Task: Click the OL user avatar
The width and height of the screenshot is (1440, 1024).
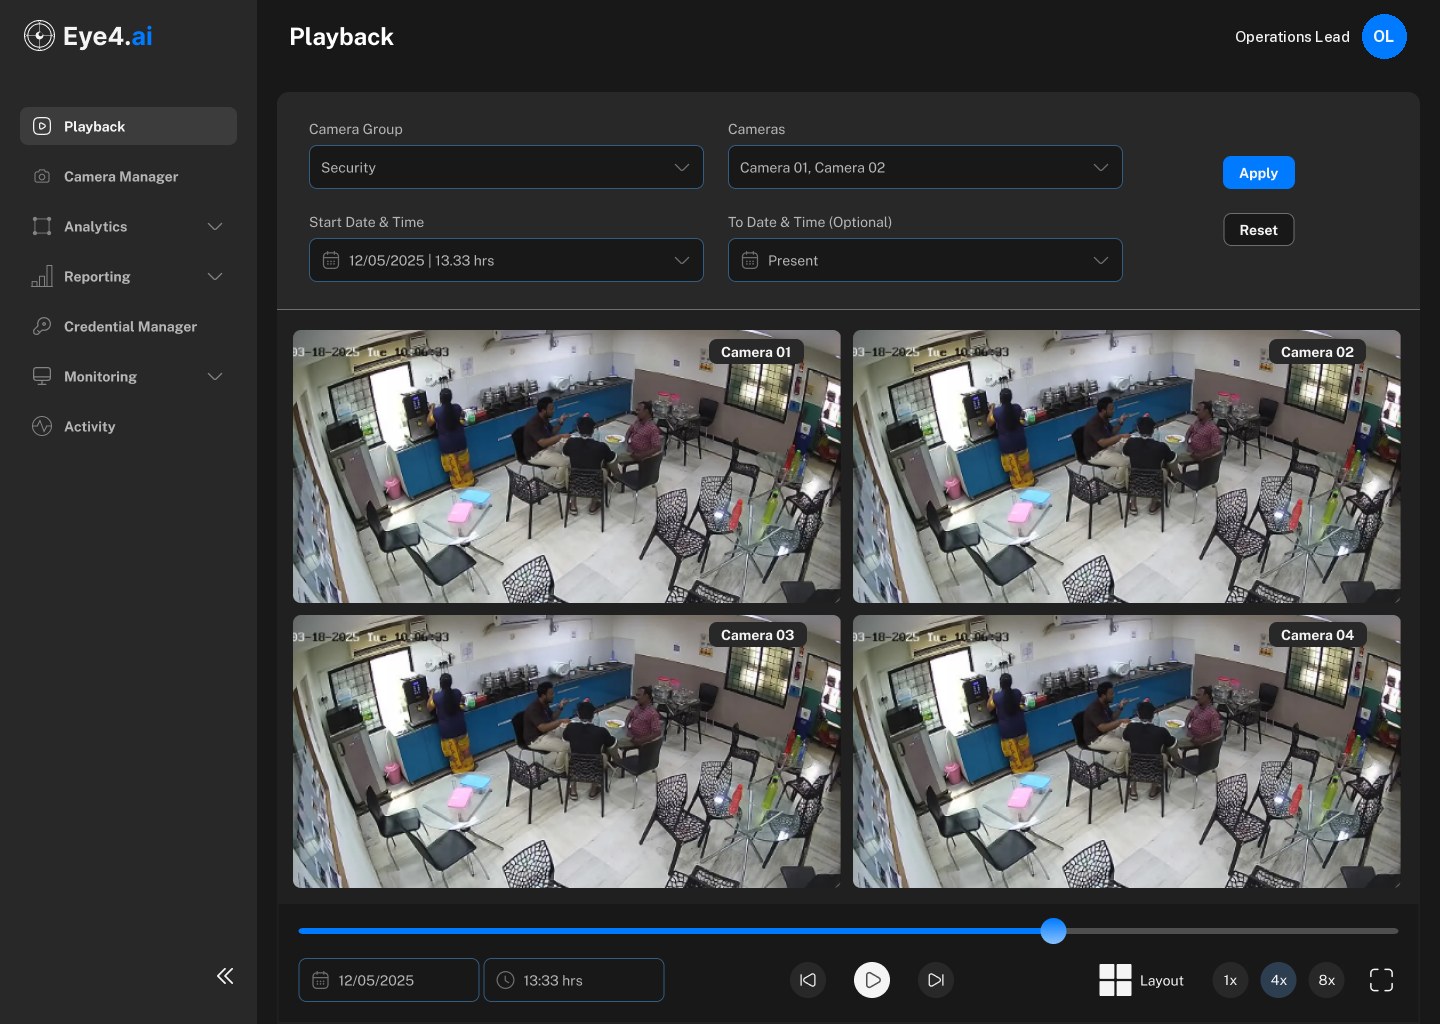Action: (x=1384, y=36)
